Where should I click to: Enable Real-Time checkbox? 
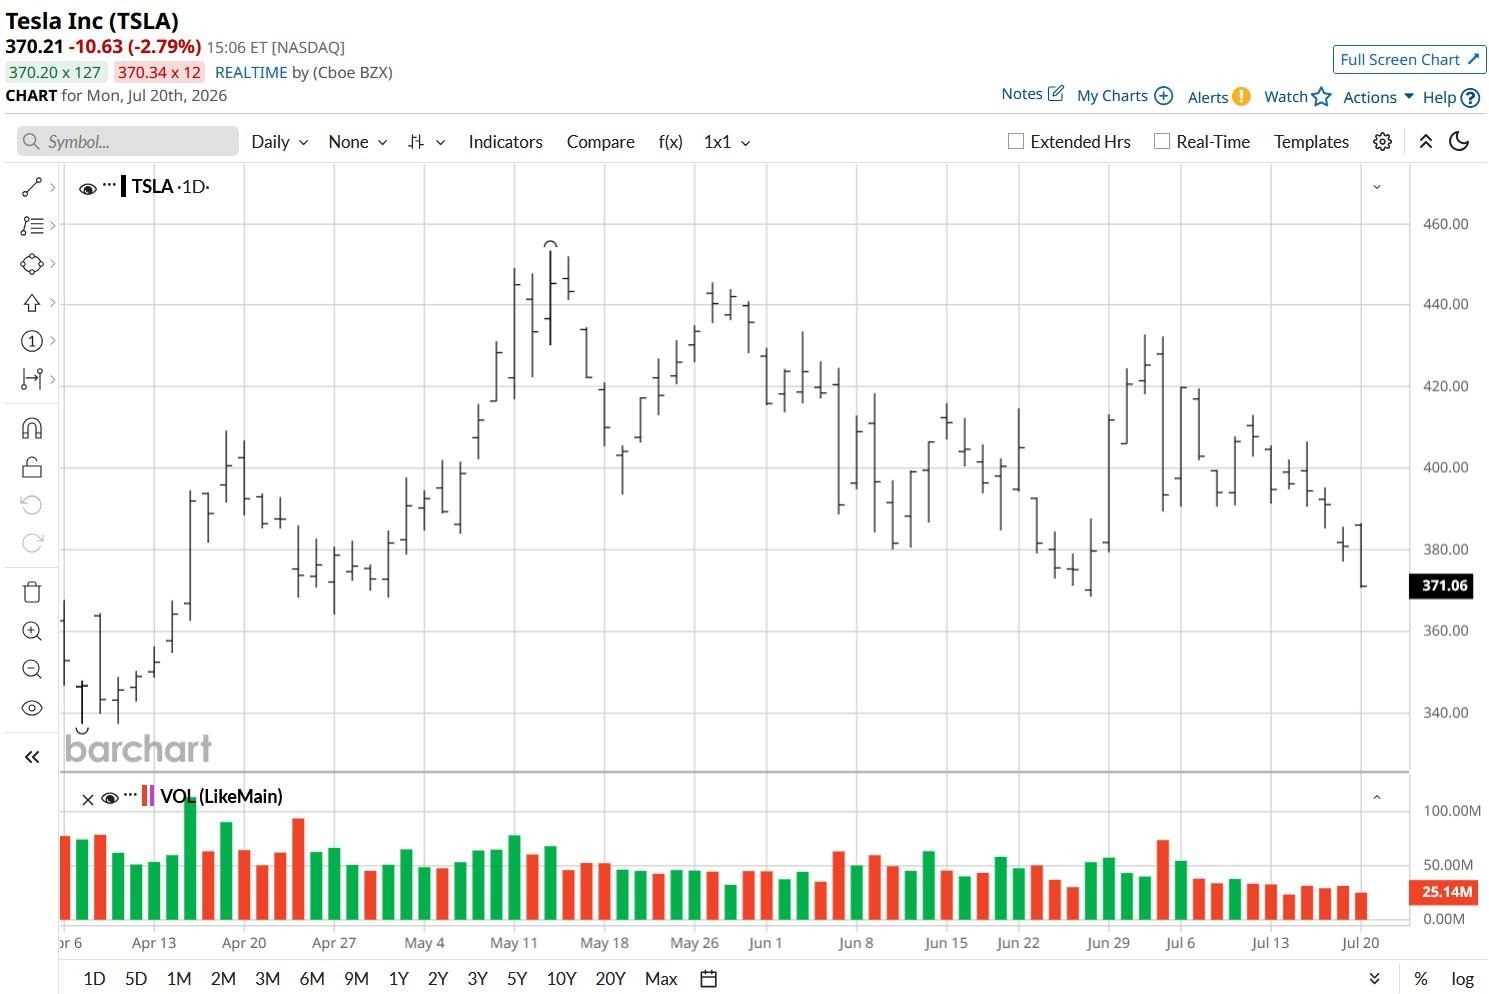pyautogui.click(x=1162, y=142)
